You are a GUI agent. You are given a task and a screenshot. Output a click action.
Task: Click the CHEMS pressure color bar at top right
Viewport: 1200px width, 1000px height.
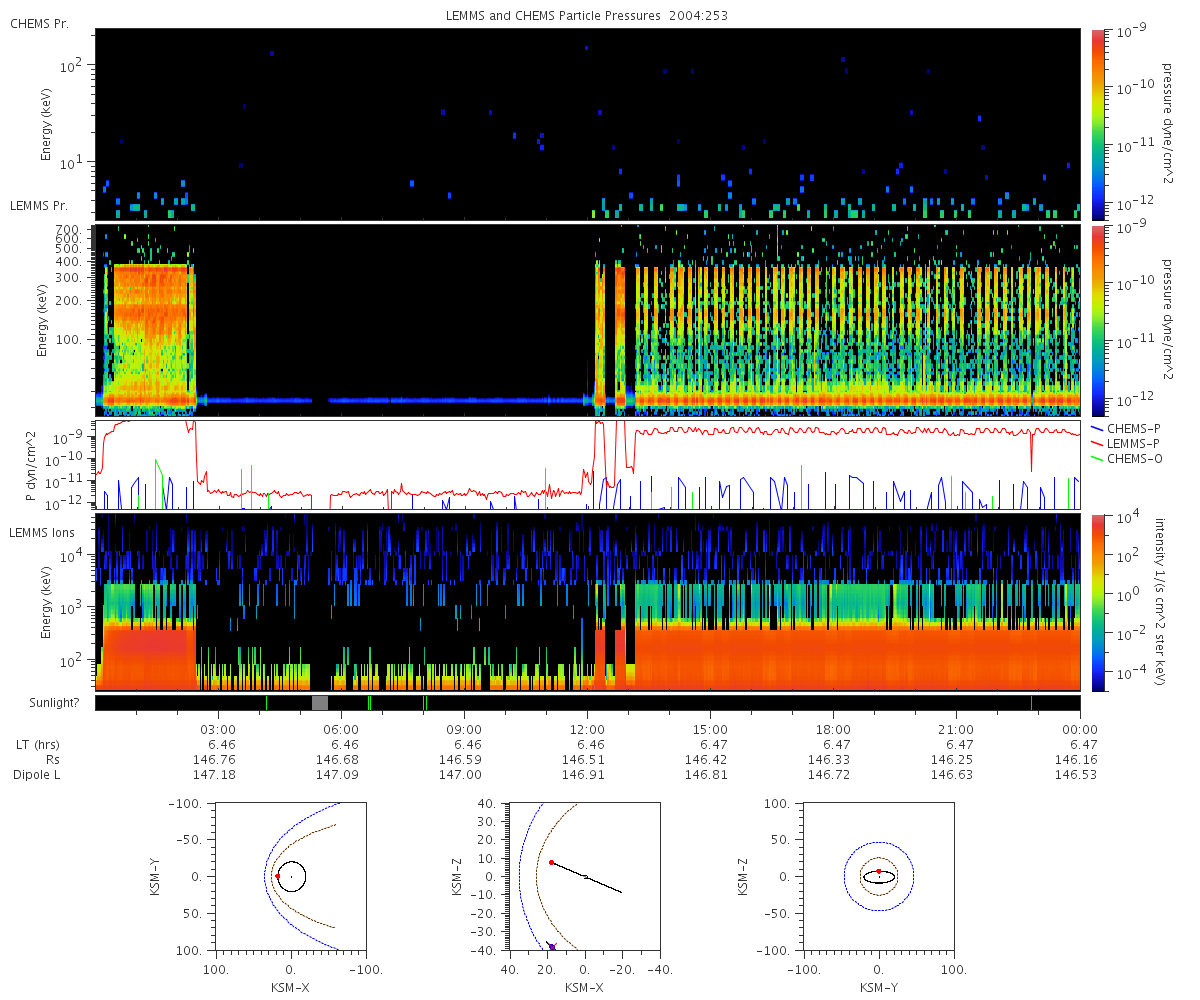(x=1098, y=124)
